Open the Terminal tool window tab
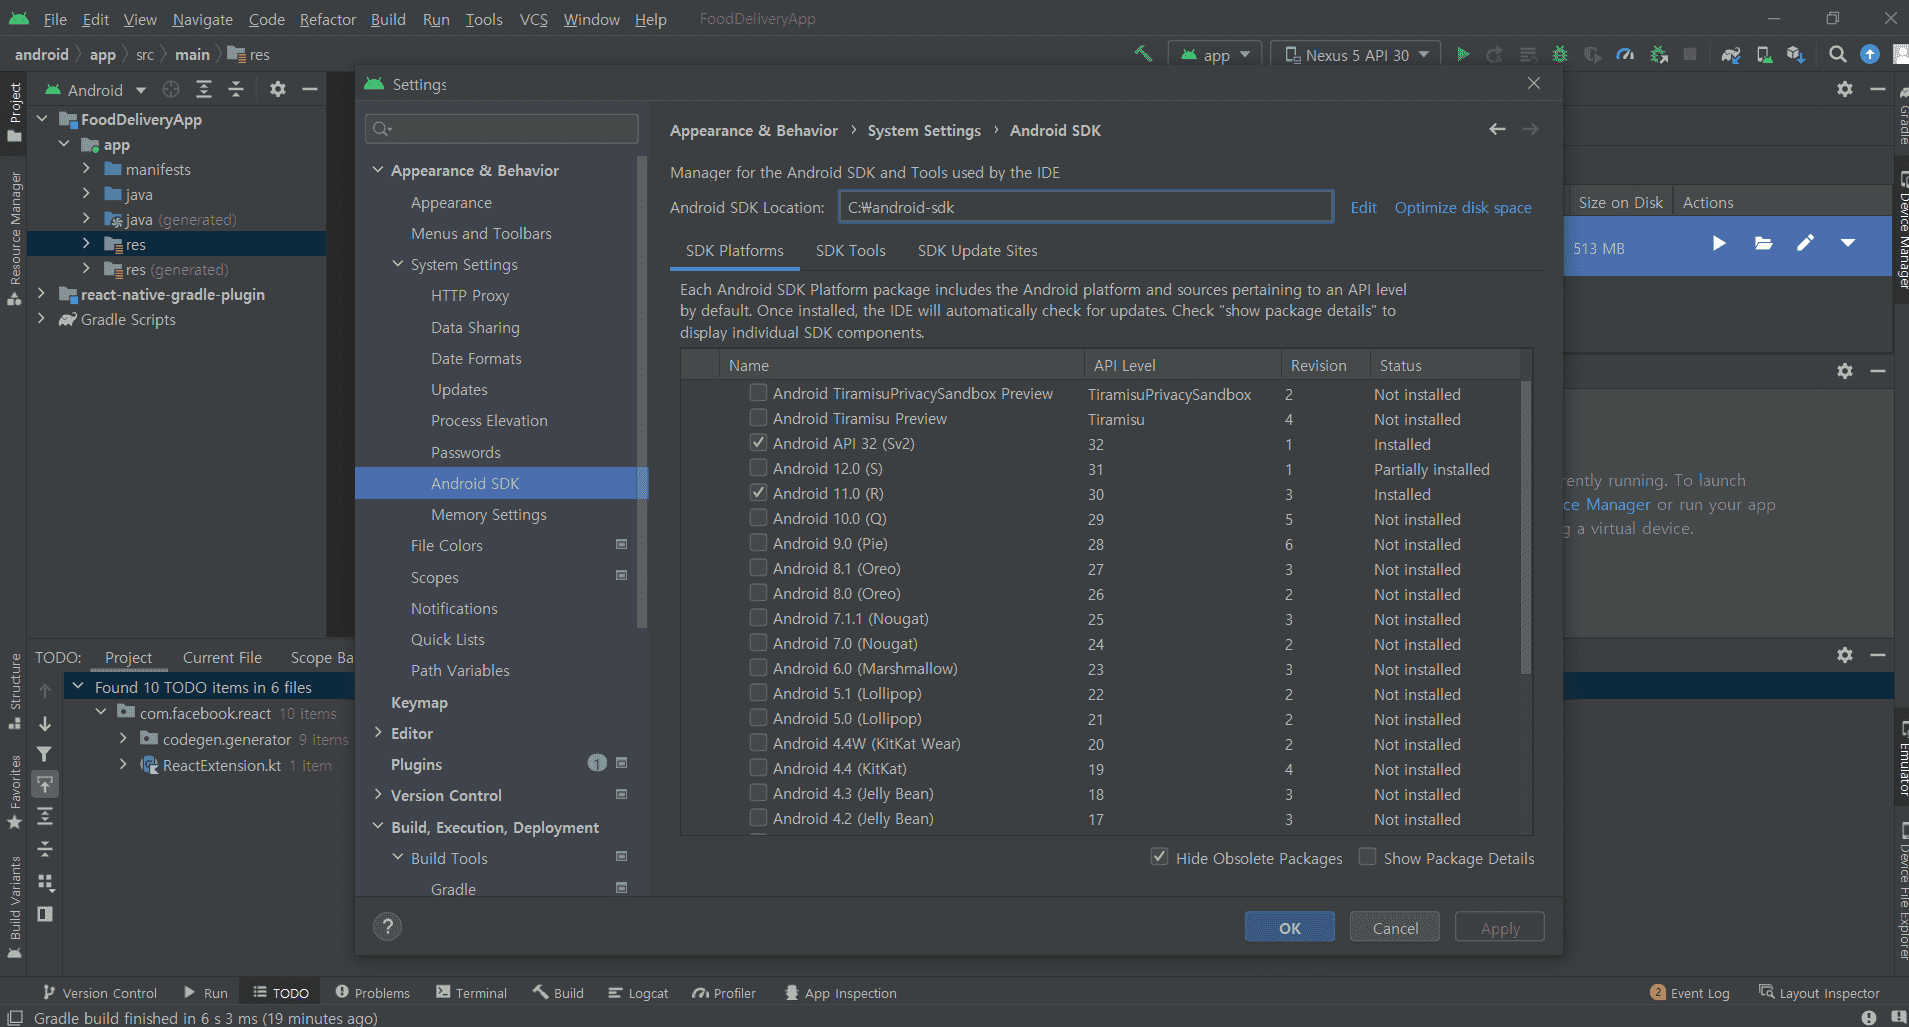 point(472,992)
